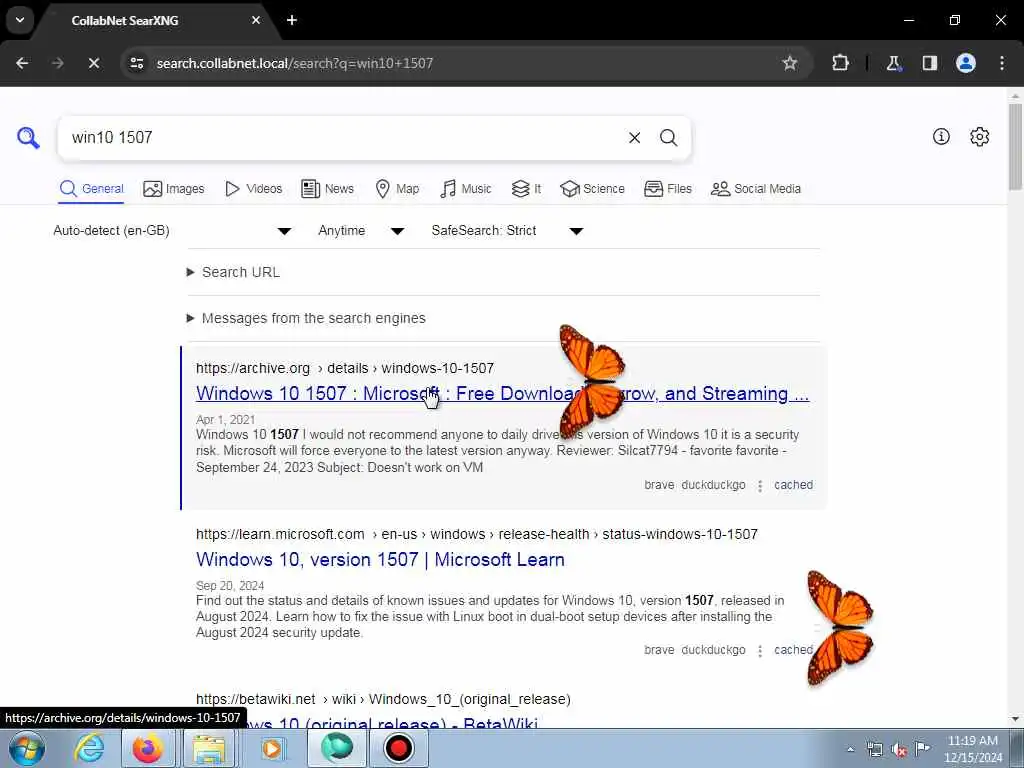Click the SearXNG magnifier logo

[28, 138]
